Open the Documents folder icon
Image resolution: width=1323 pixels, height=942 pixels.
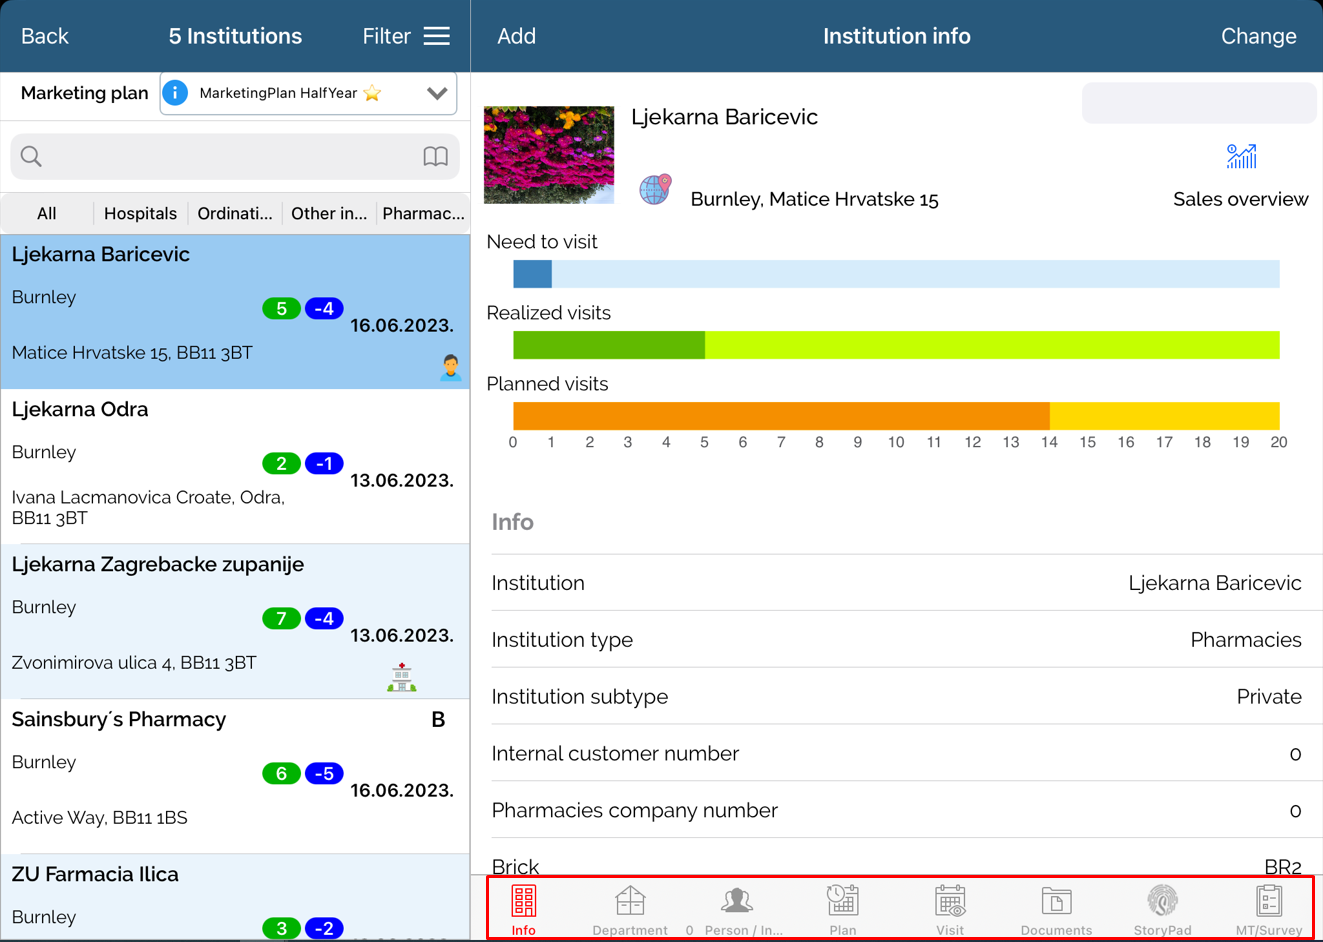pyautogui.click(x=1056, y=902)
